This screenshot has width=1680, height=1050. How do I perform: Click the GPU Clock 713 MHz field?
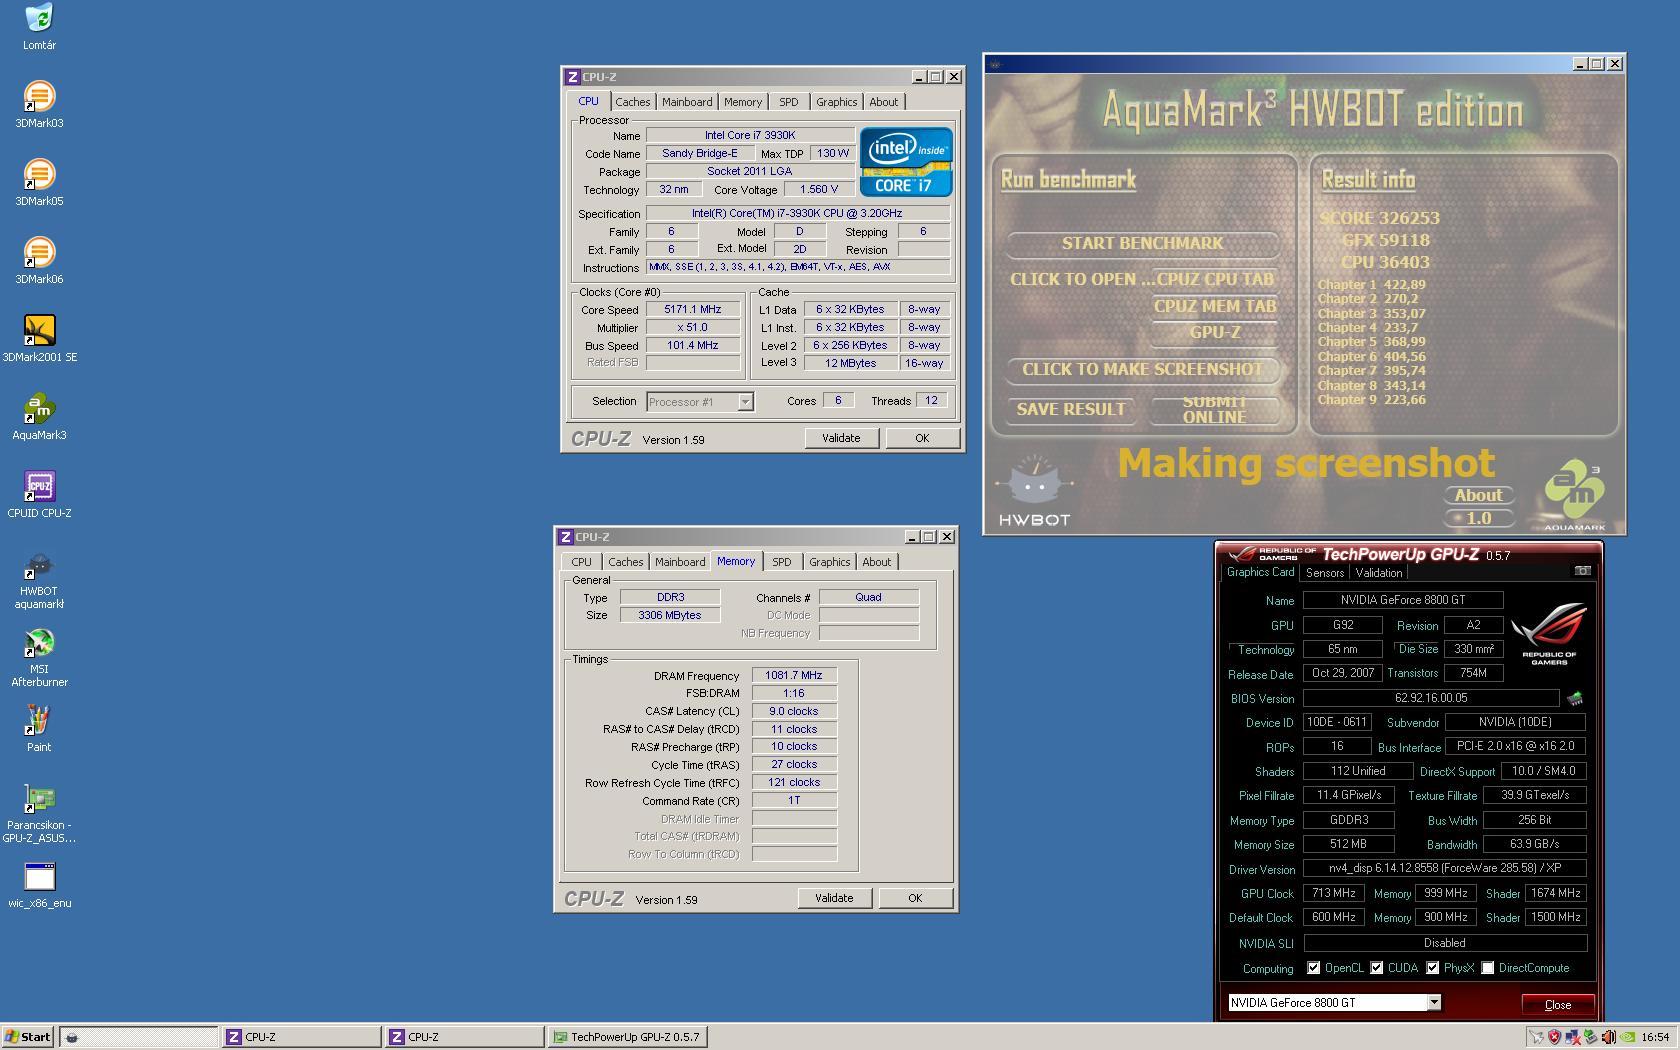pos(1334,893)
